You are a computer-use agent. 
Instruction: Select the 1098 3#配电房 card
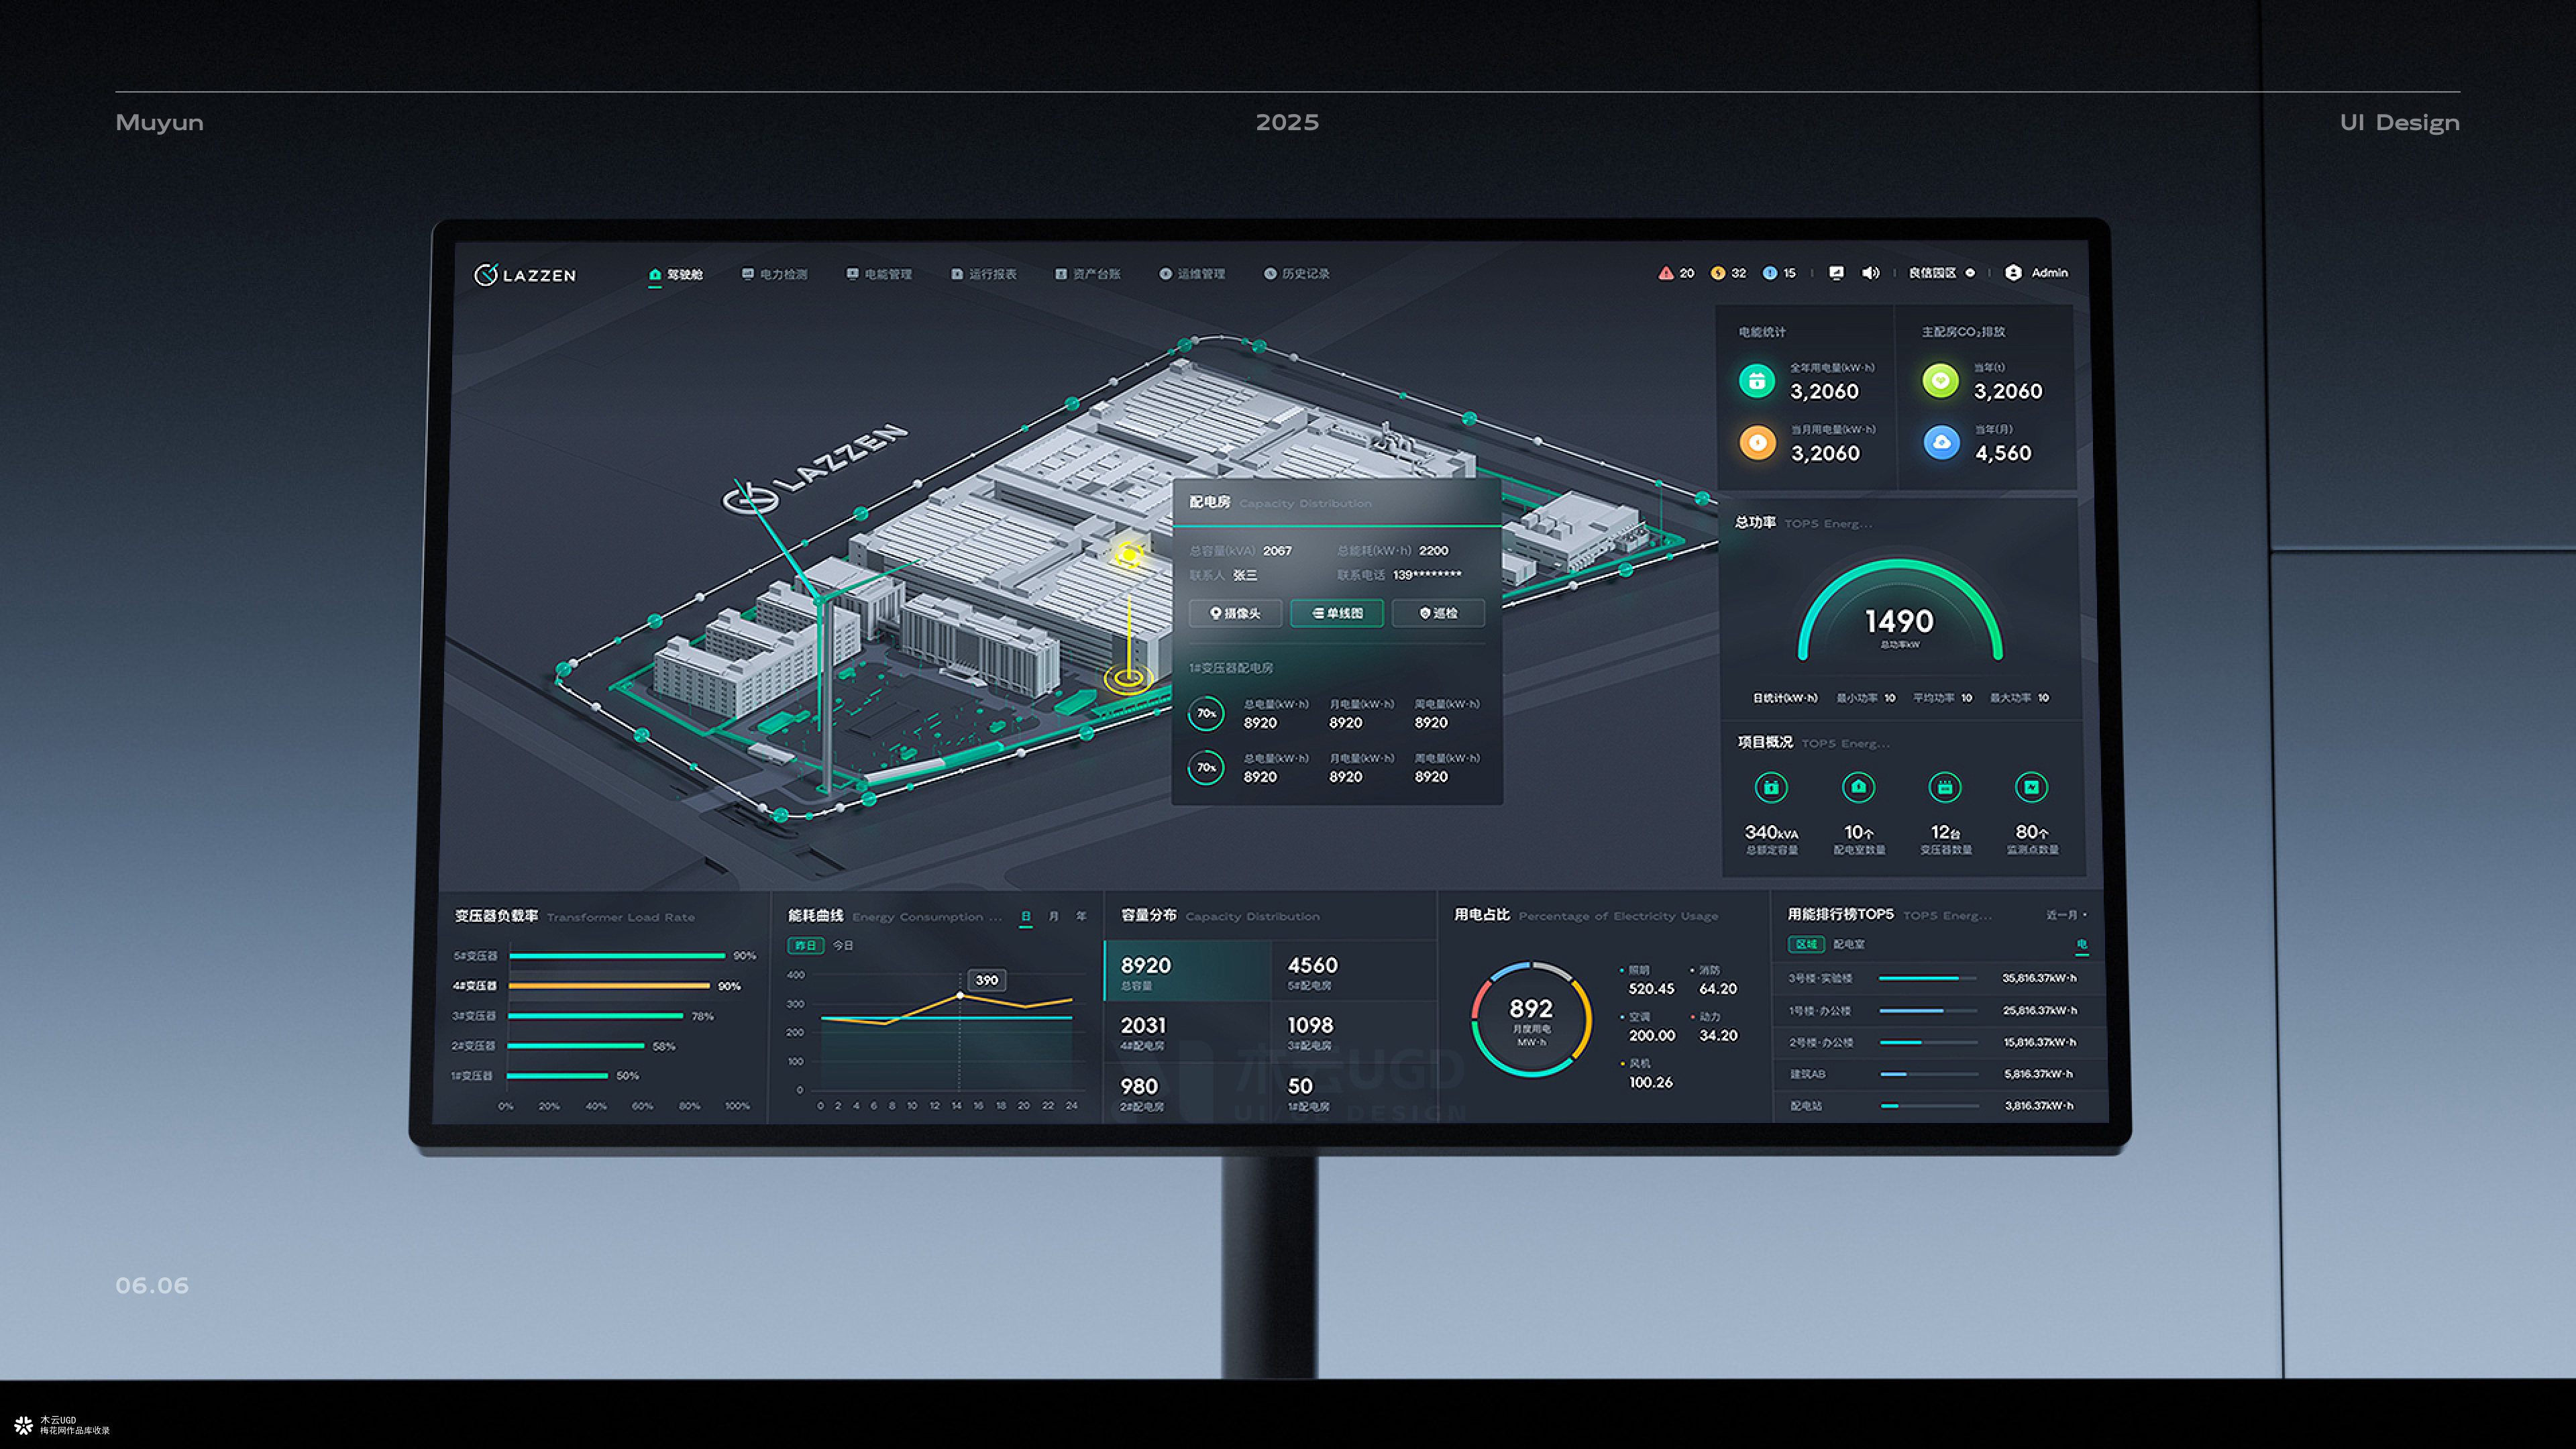tap(1354, 1032)
